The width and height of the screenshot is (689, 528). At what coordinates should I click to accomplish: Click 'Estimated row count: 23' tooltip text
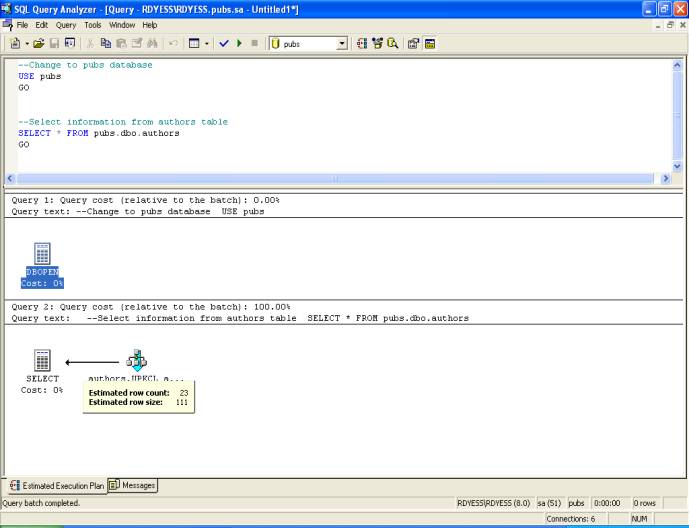point(138,393)
